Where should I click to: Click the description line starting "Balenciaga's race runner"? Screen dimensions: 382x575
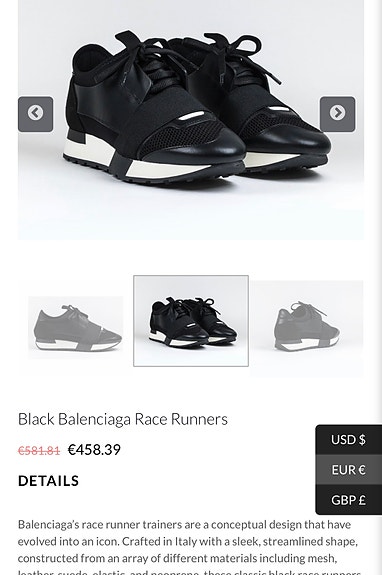click(184, 525)
